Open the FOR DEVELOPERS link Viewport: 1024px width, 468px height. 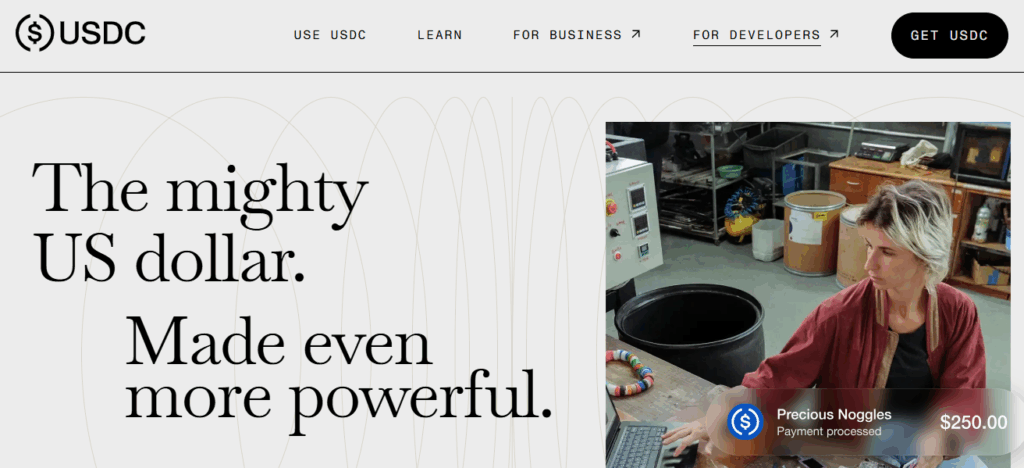pyautogui.click(x=756, y=35)
